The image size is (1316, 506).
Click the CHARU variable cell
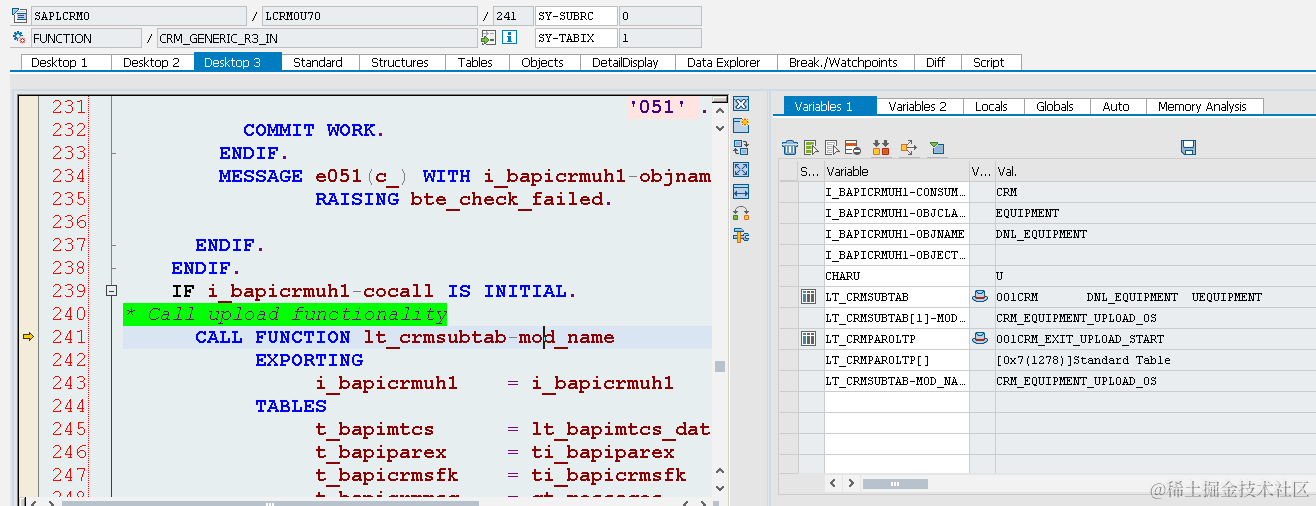pyautogui.click(x=896, y=276)
